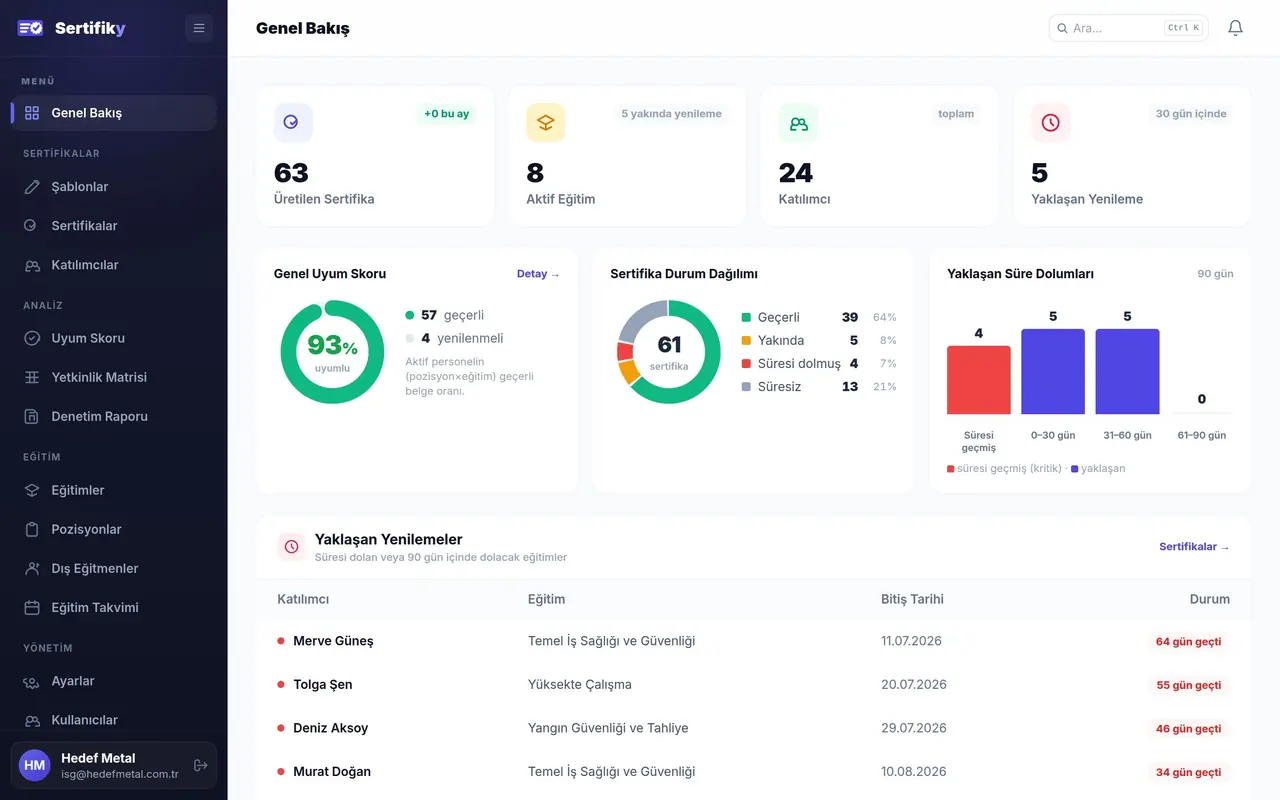1280x800 pixels.
Task: Click the HM avatar circle
Action: coord(35,765)
